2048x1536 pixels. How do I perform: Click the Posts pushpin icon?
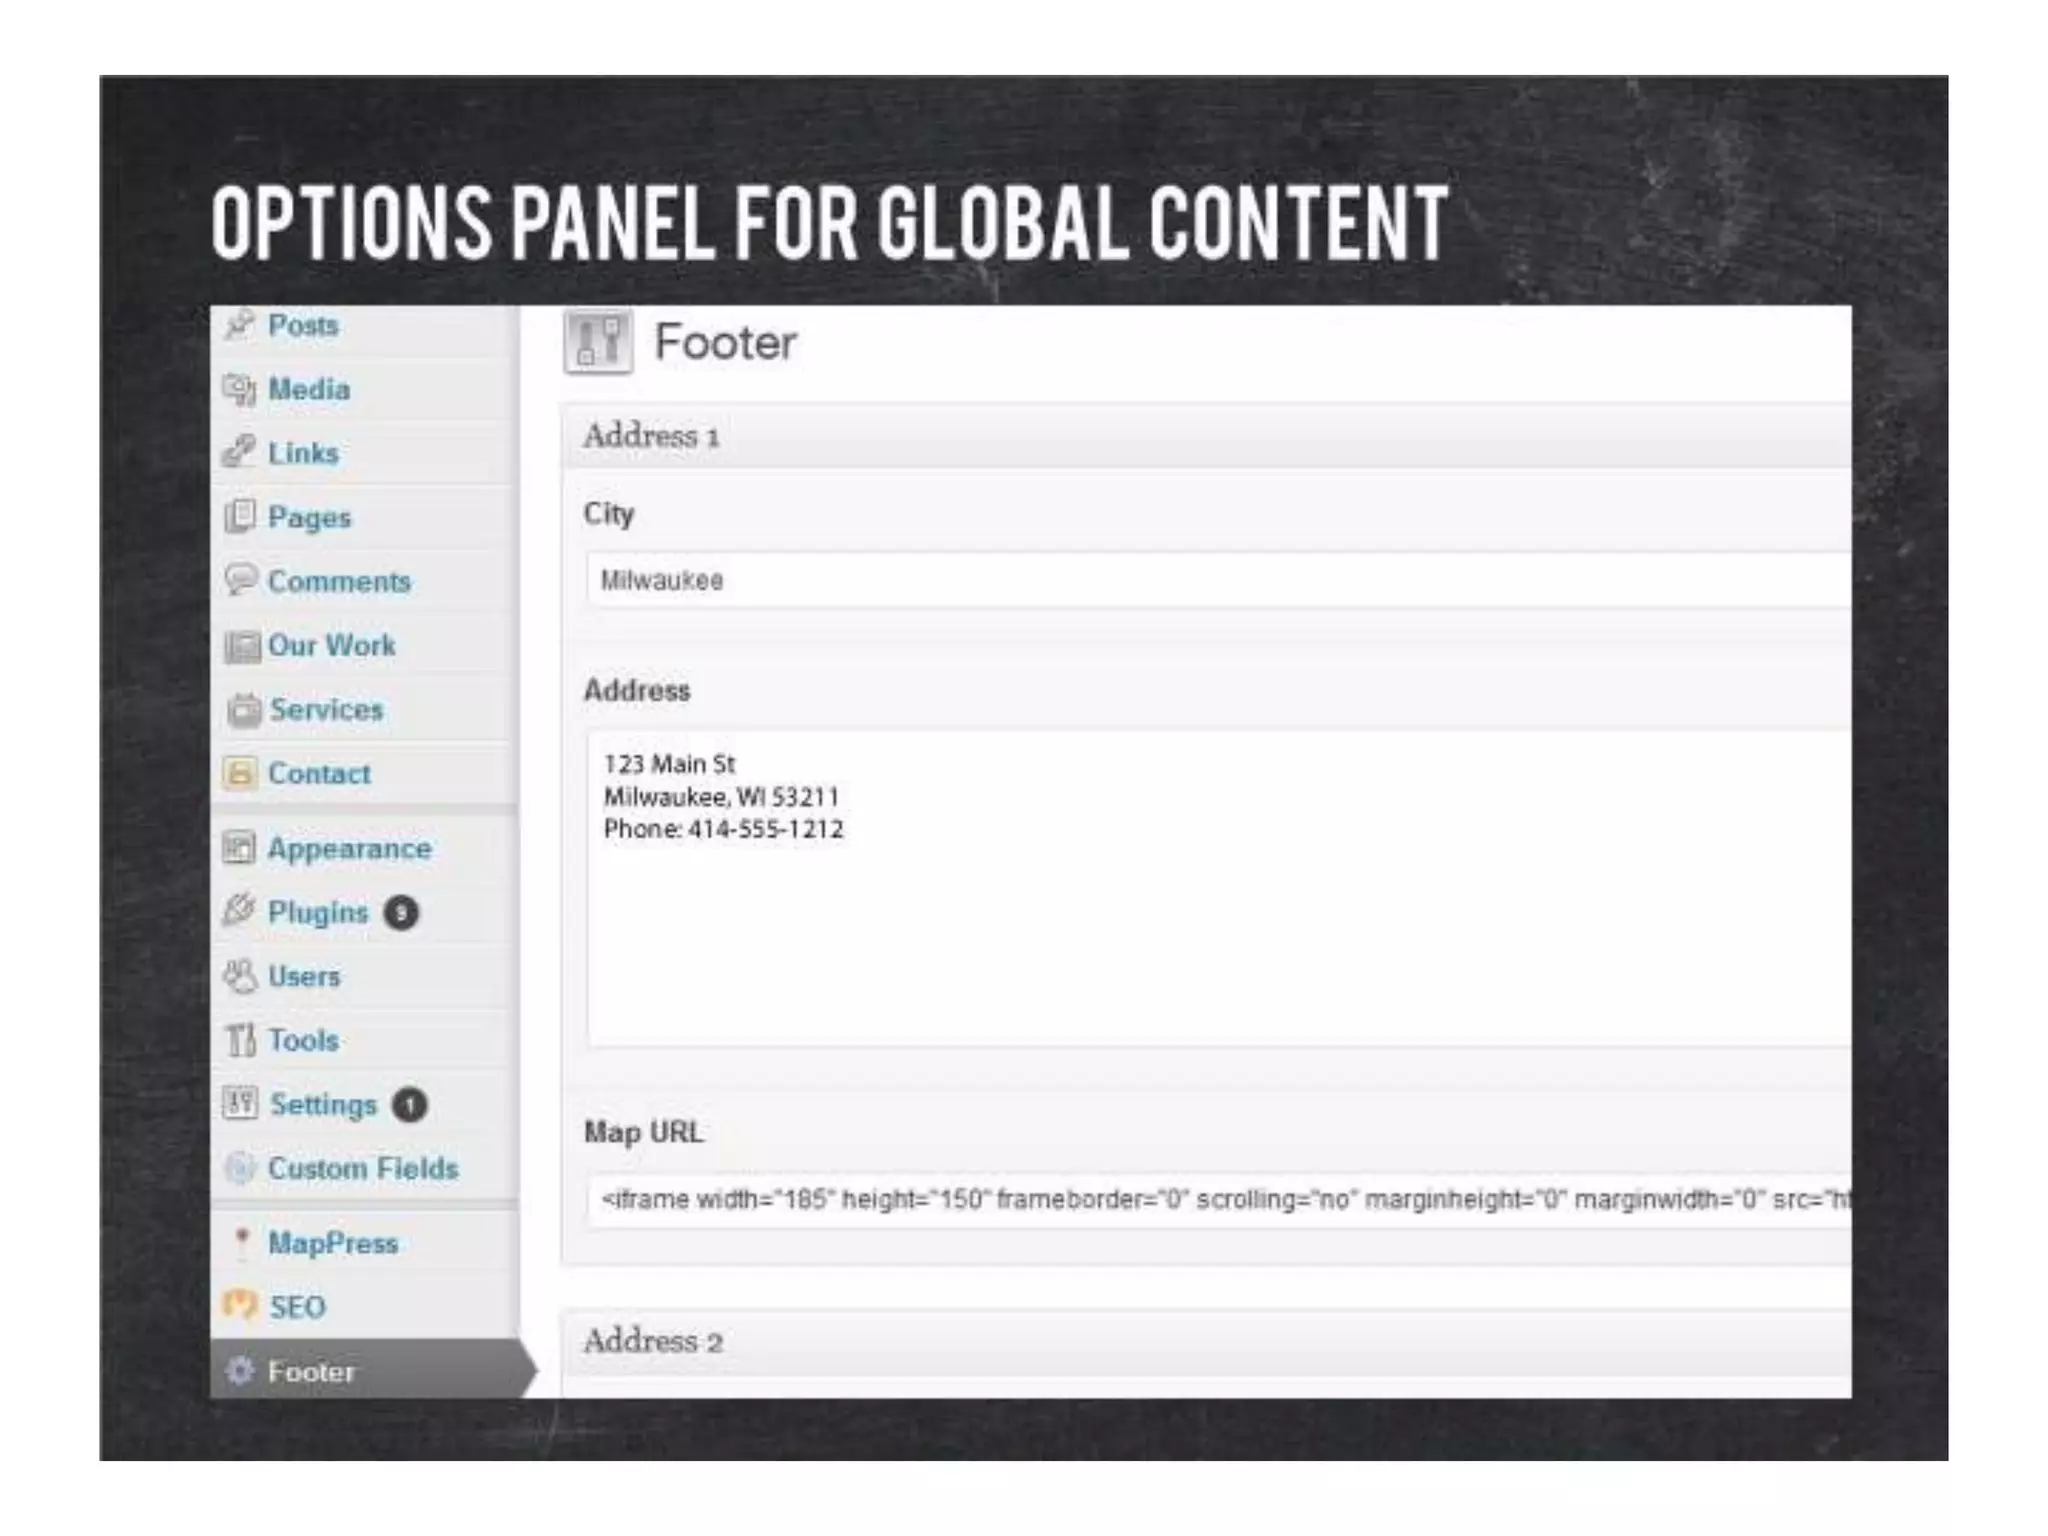coord(240,325)
